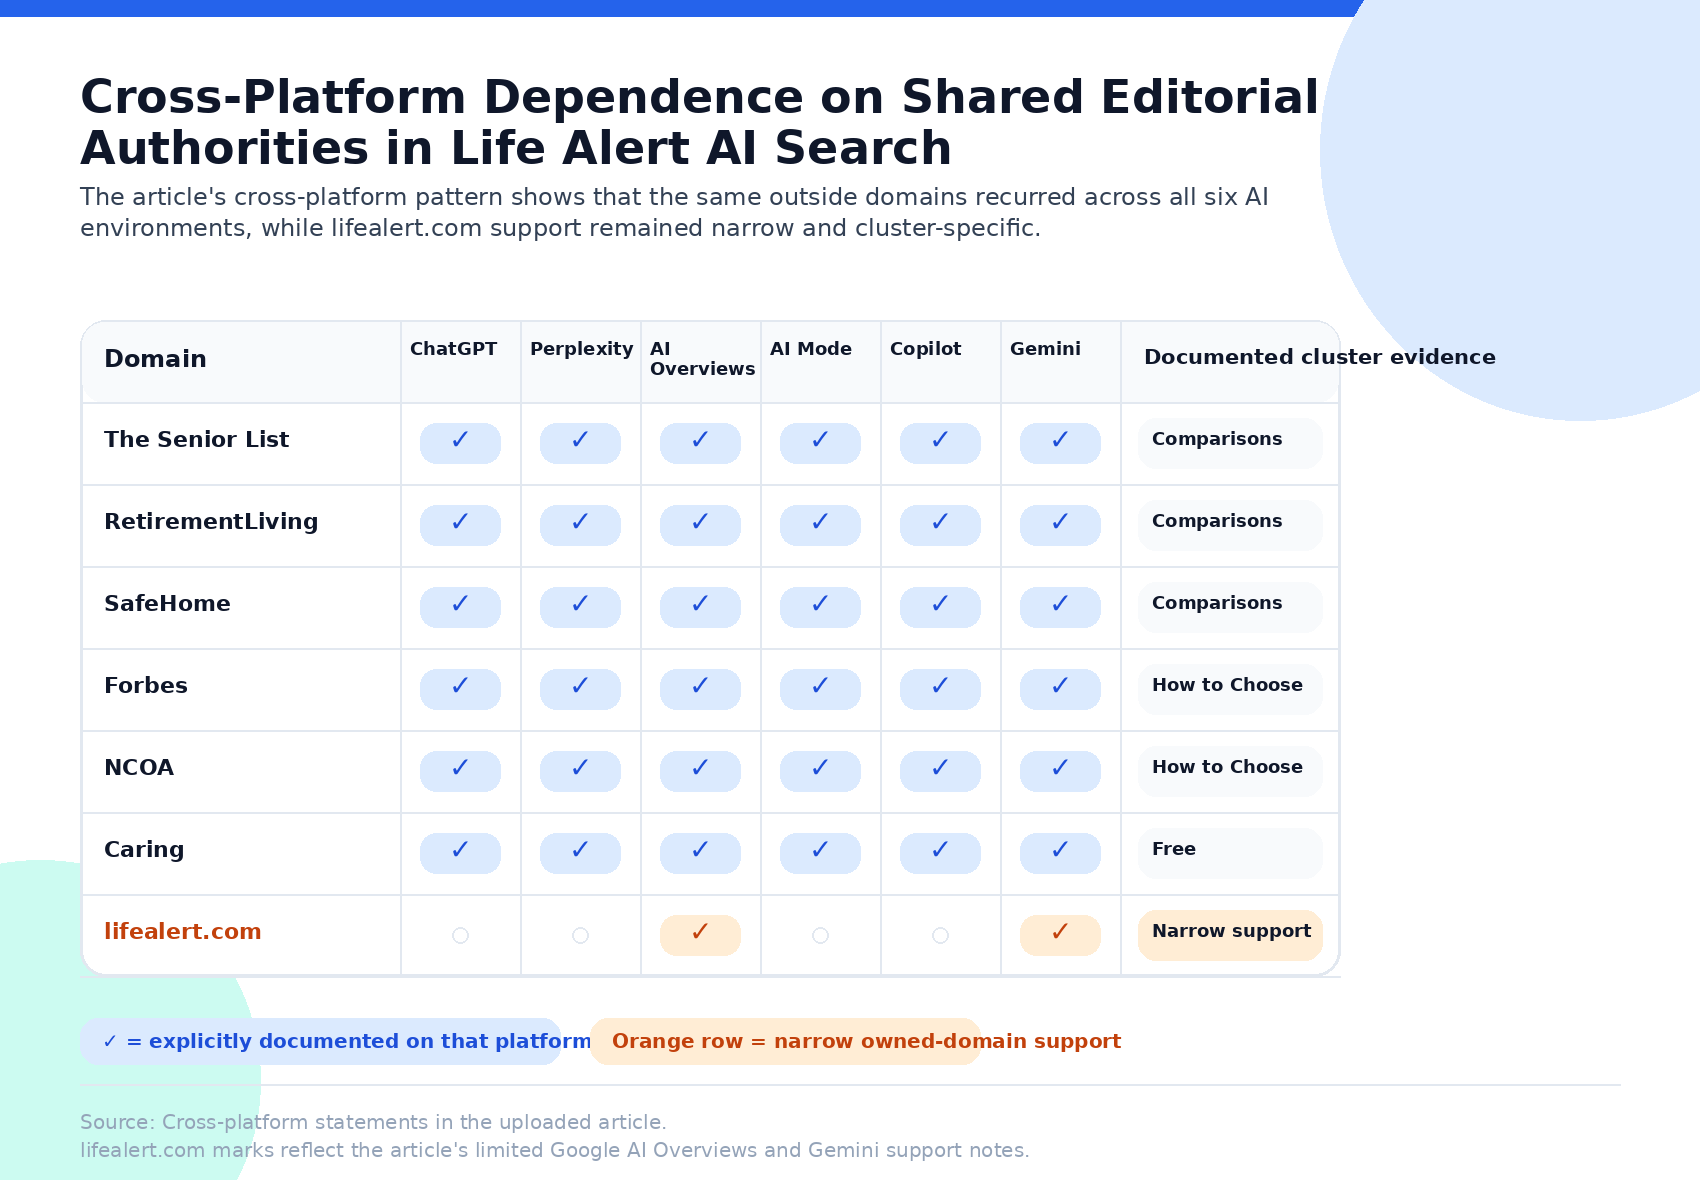
Task: Click the explicitly documented legend pill
Action: coord(321,1041)
